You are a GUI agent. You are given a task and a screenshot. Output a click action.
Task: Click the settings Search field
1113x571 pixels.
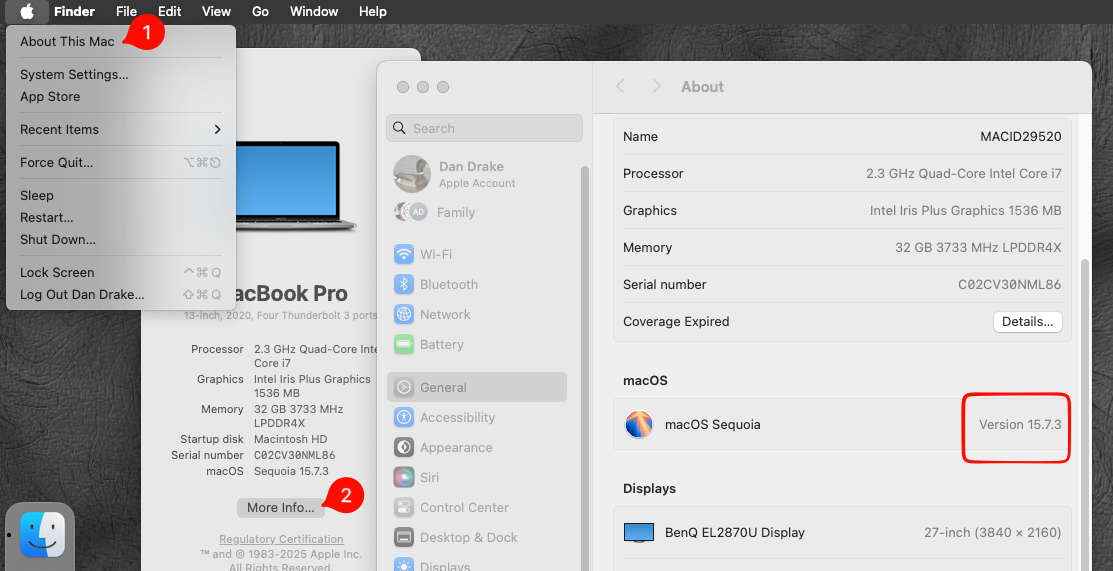tap(484, 128)
